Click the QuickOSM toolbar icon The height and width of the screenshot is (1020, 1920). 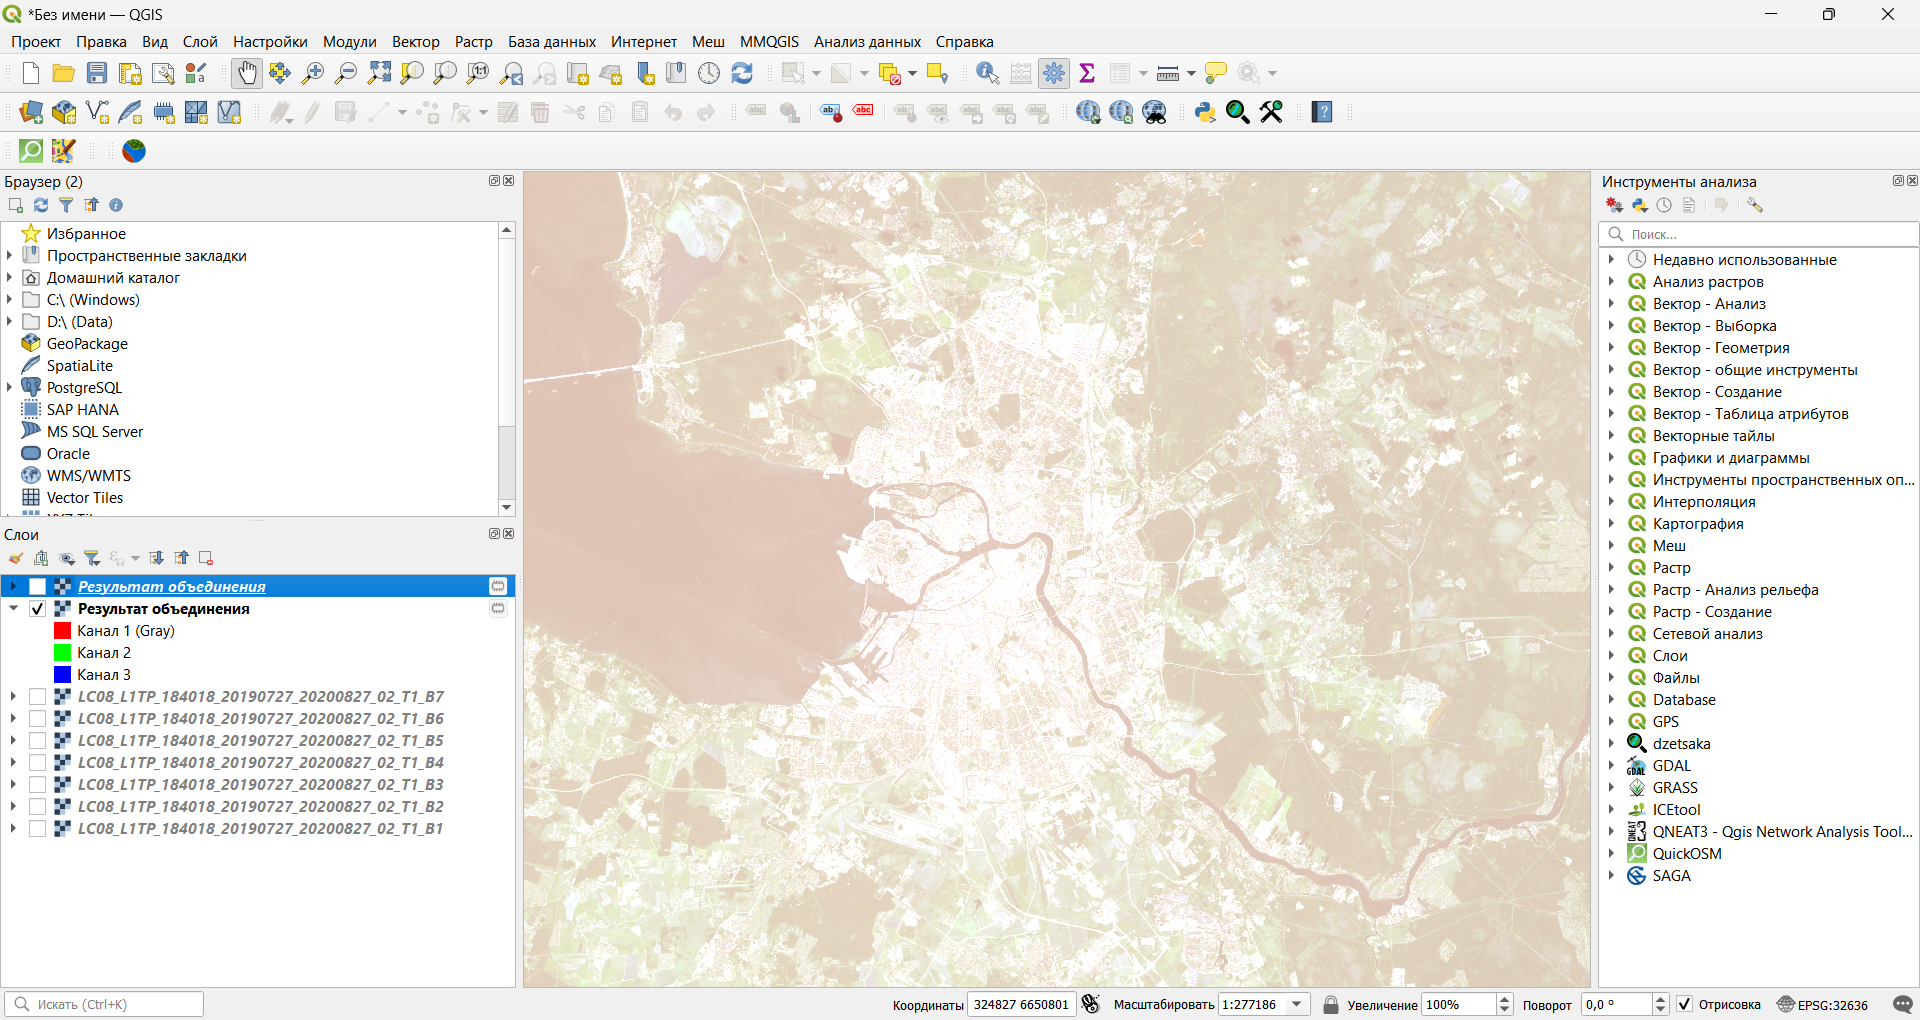click(x=31, y=151)
